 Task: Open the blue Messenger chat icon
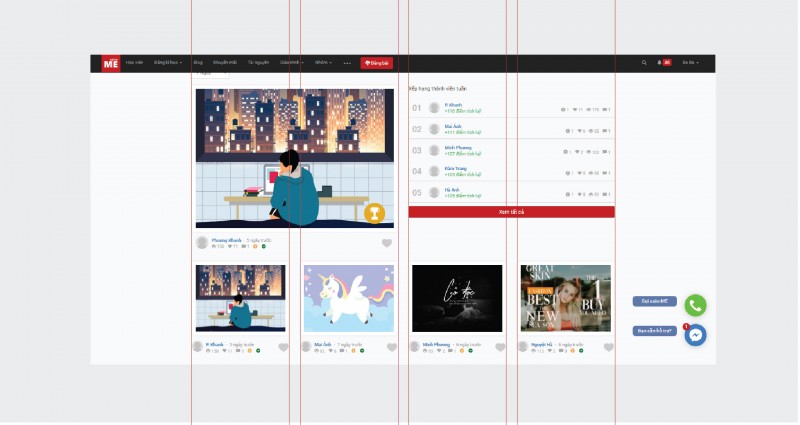pos(695,335)
